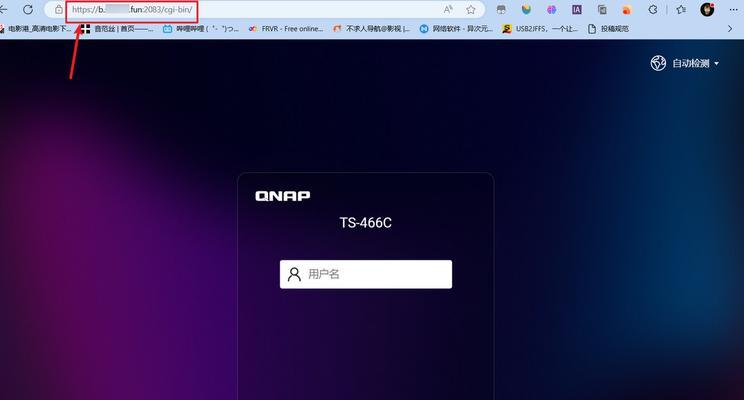Open the Collections copy-pages icon
744x400 pixels.
click(602, 9)
